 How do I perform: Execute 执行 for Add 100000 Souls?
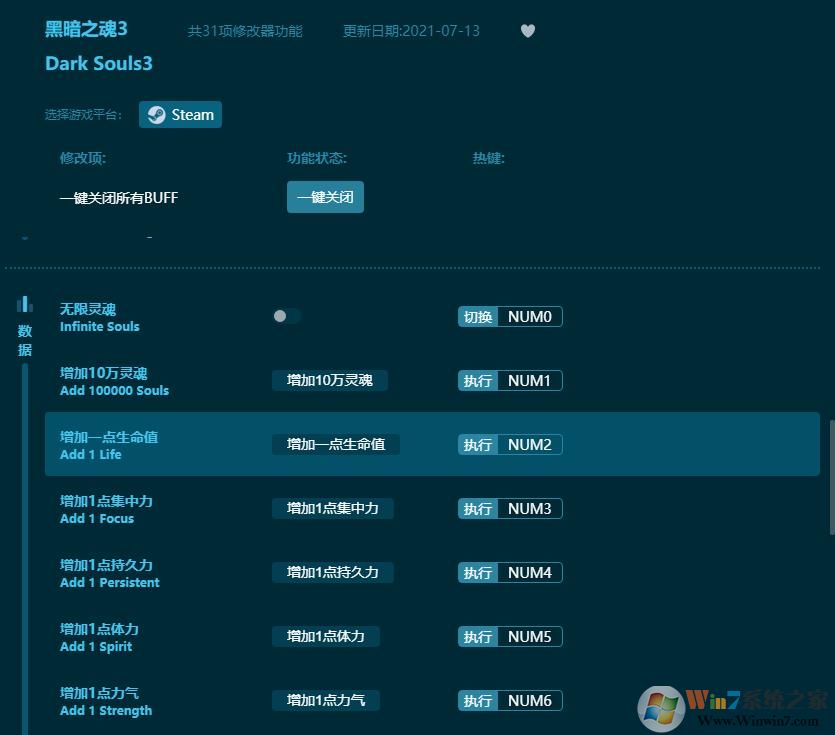click(477, 380)
